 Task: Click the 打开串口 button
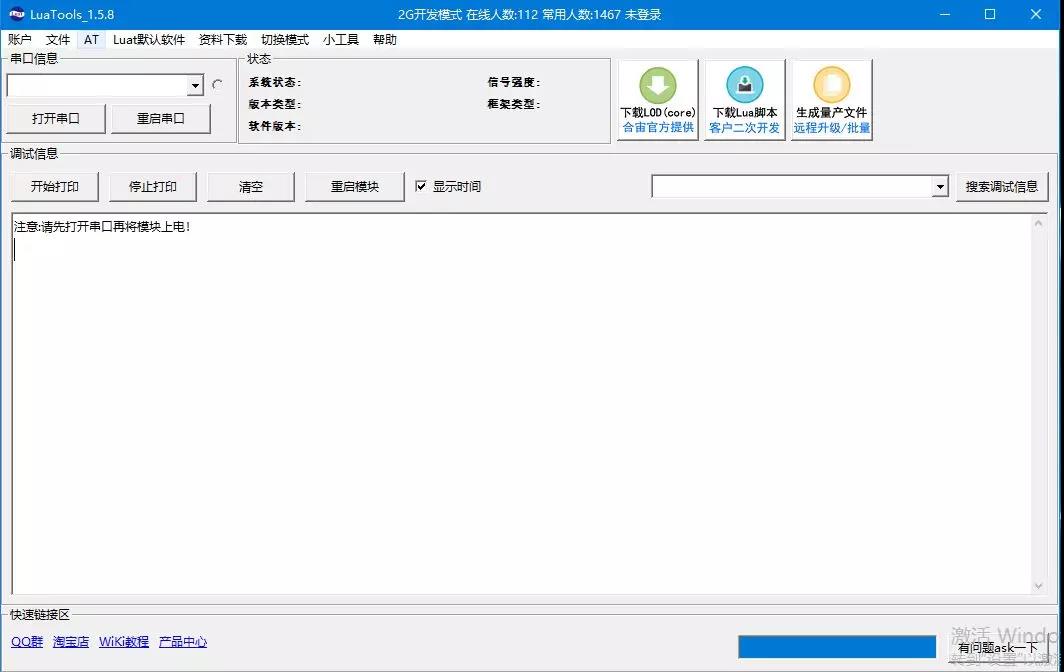(x=56, y=119)
